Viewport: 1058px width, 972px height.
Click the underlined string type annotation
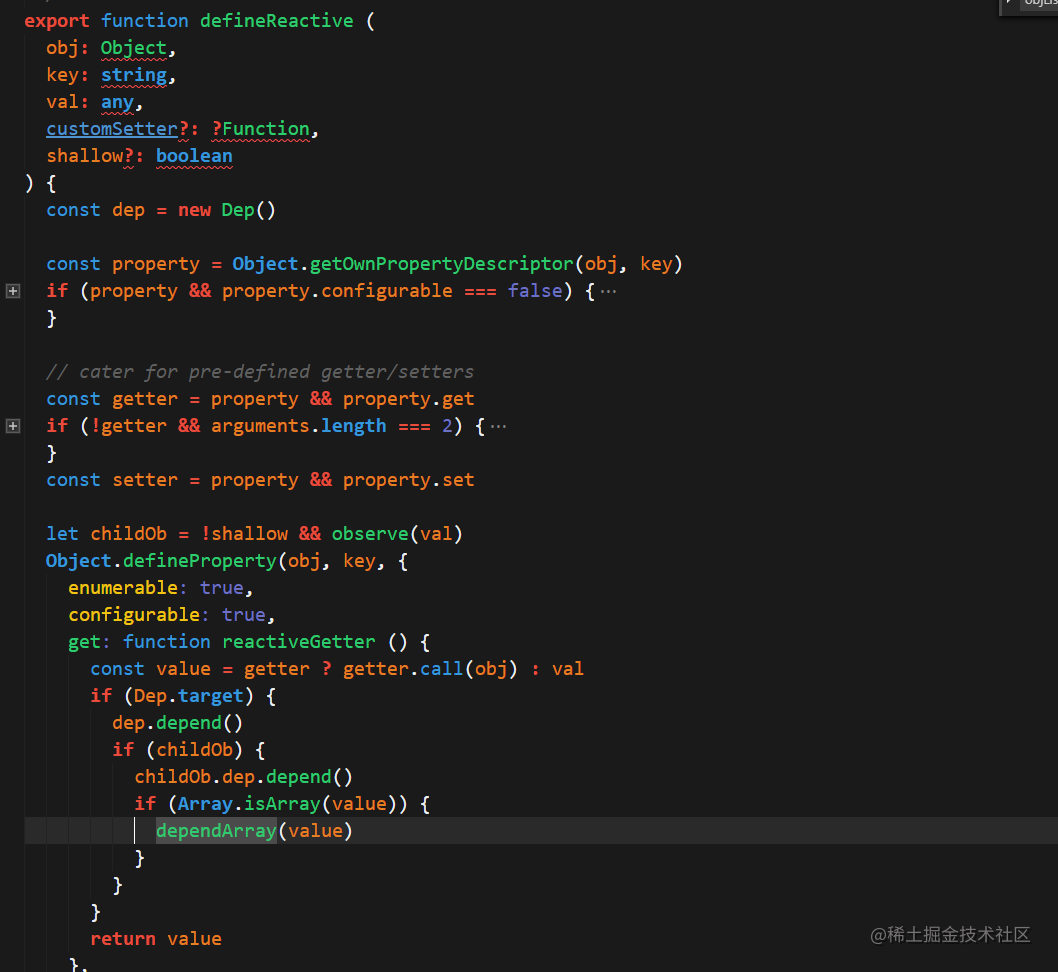134,74
